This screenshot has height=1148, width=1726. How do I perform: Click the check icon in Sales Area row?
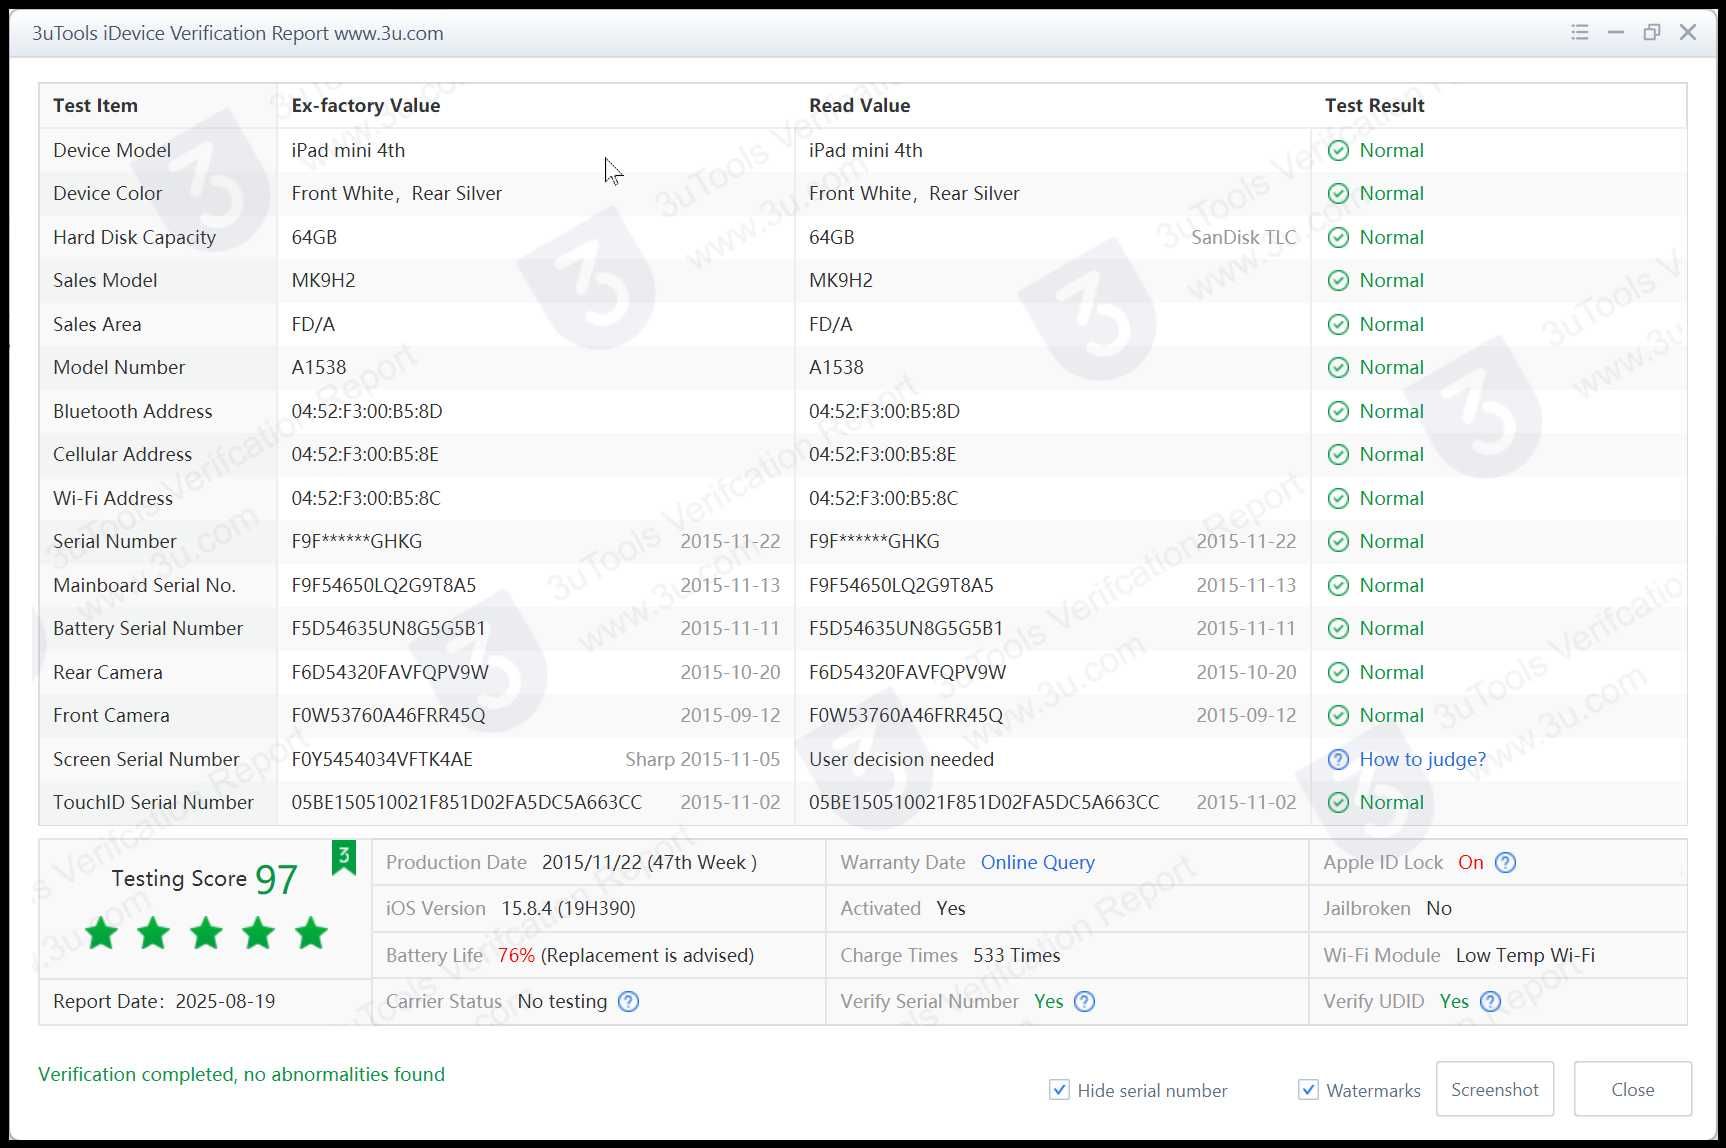pyautogui.click(x=1338, y=324)
